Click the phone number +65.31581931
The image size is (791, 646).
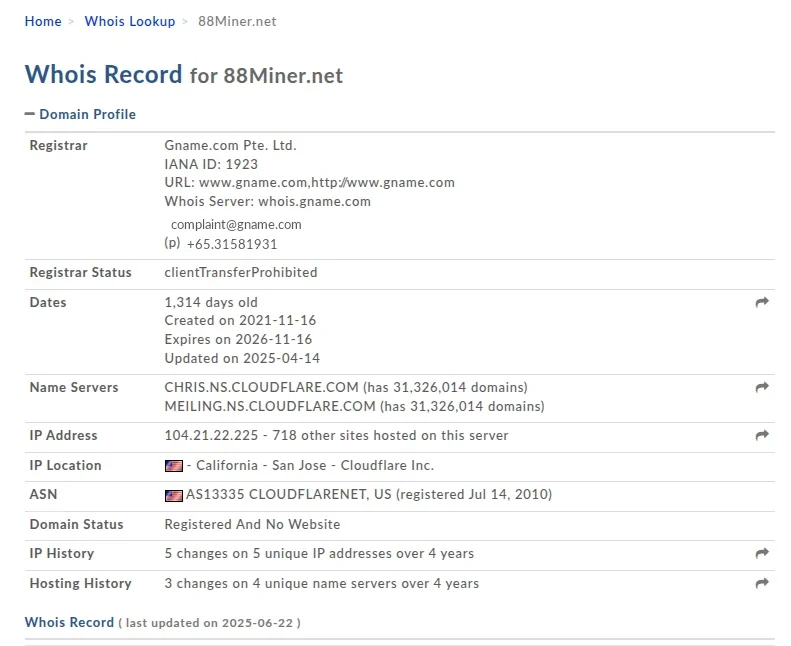pos(232,245)
